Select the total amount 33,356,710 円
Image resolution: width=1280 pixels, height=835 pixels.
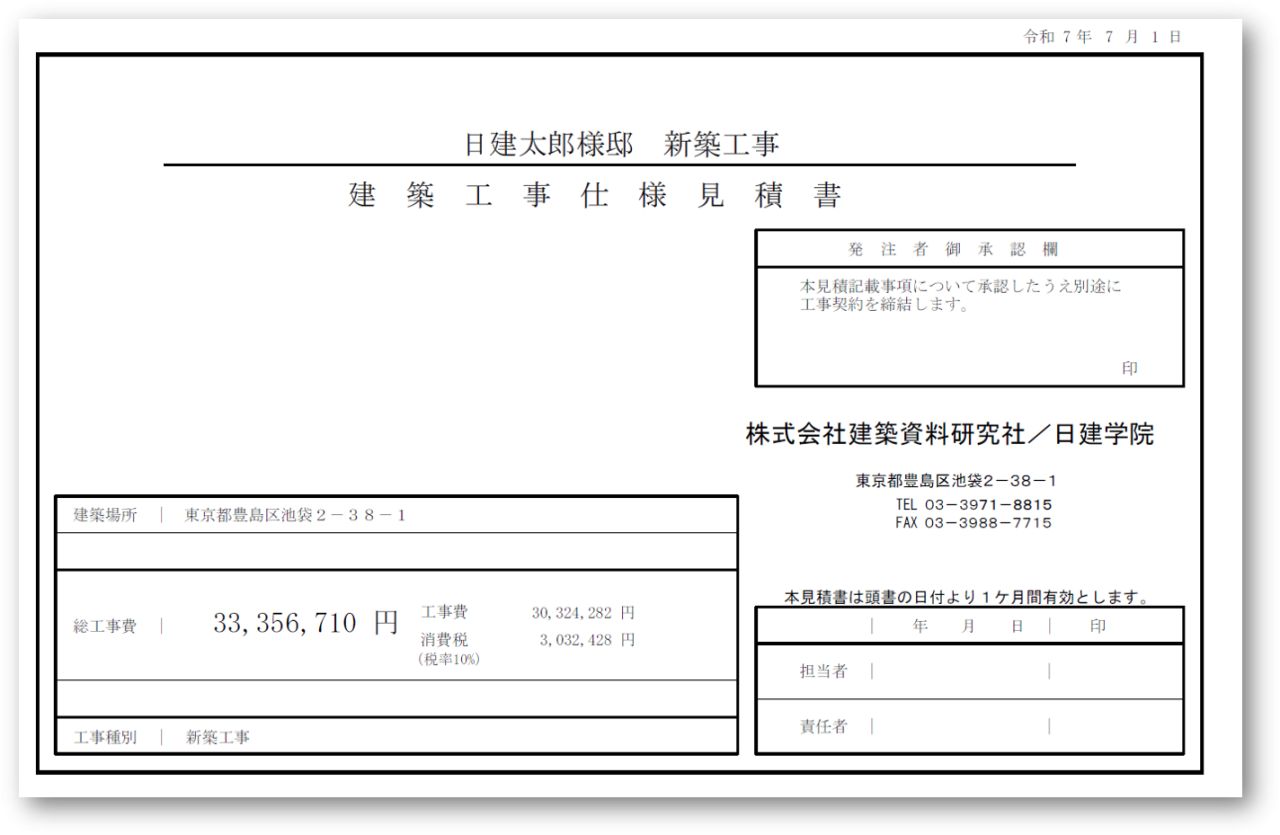(x=305, y=623)
